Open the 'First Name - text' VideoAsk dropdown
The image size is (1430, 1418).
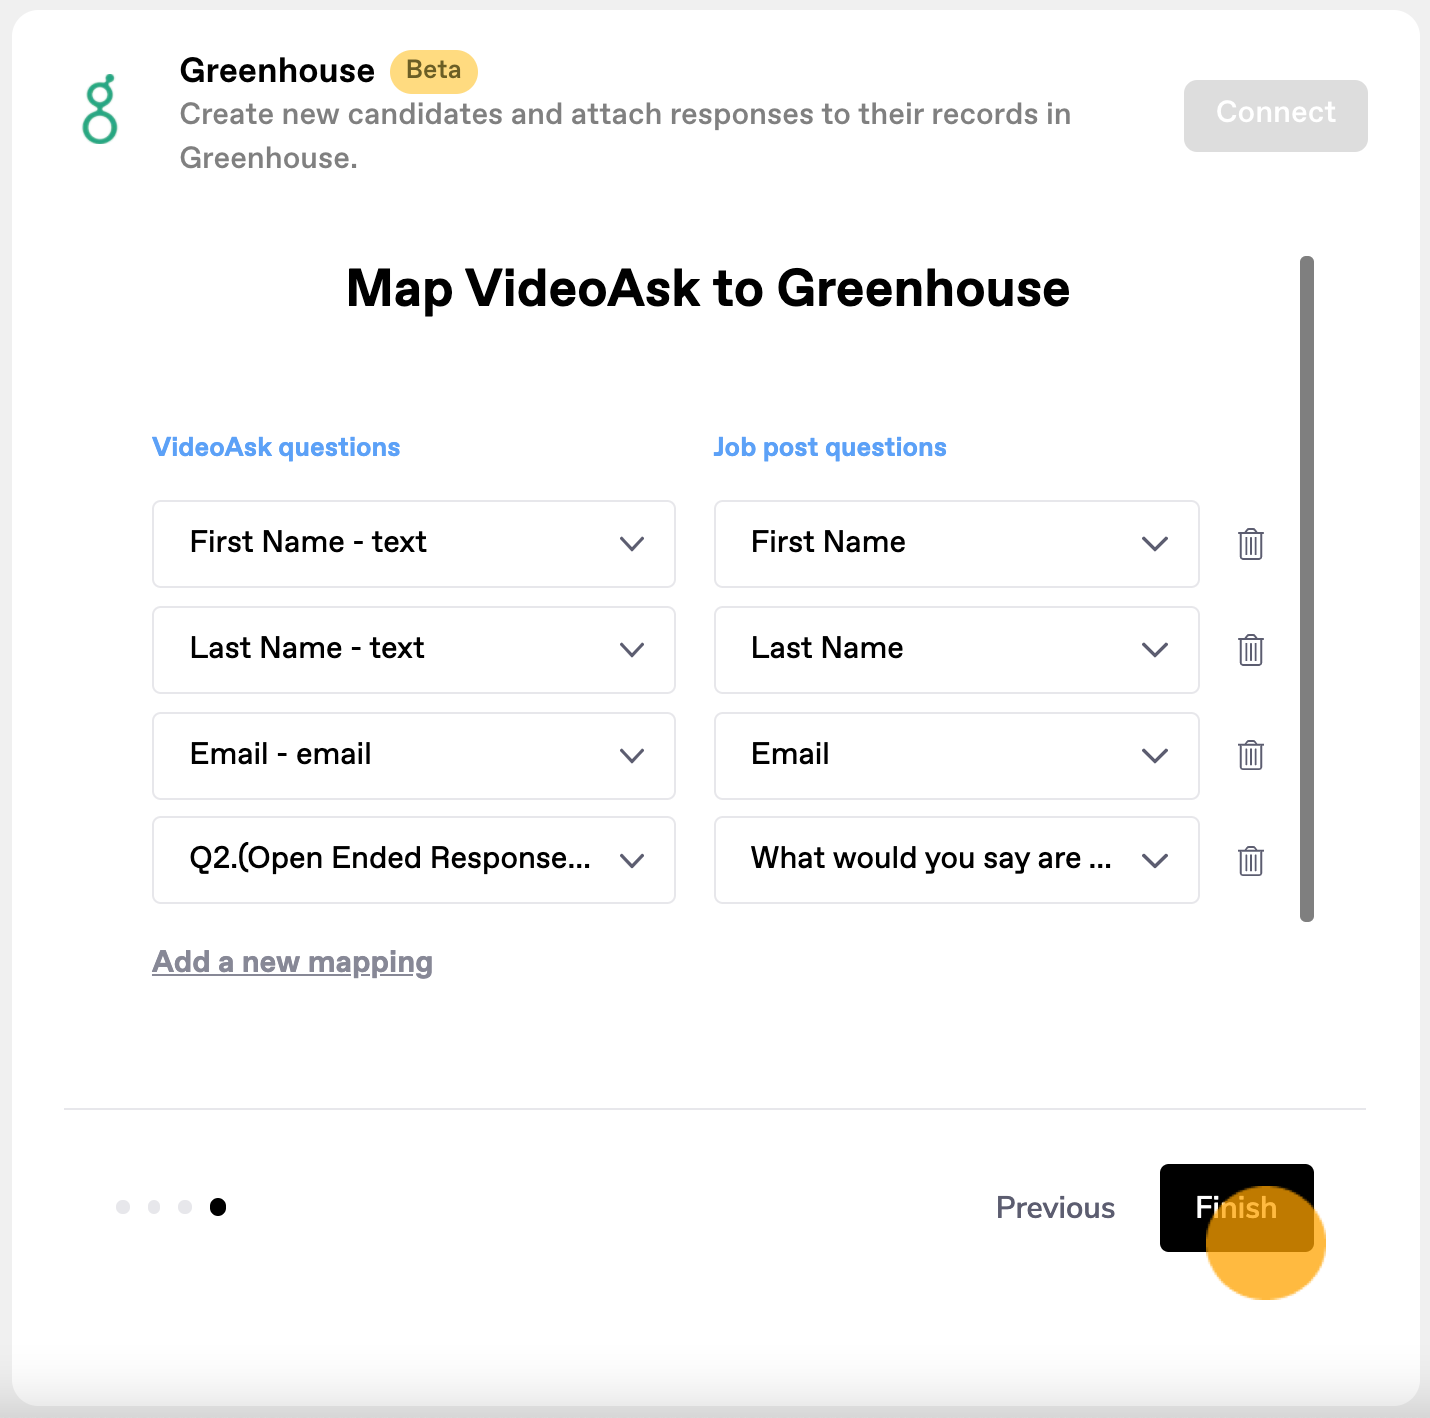(x=414, y=544)
